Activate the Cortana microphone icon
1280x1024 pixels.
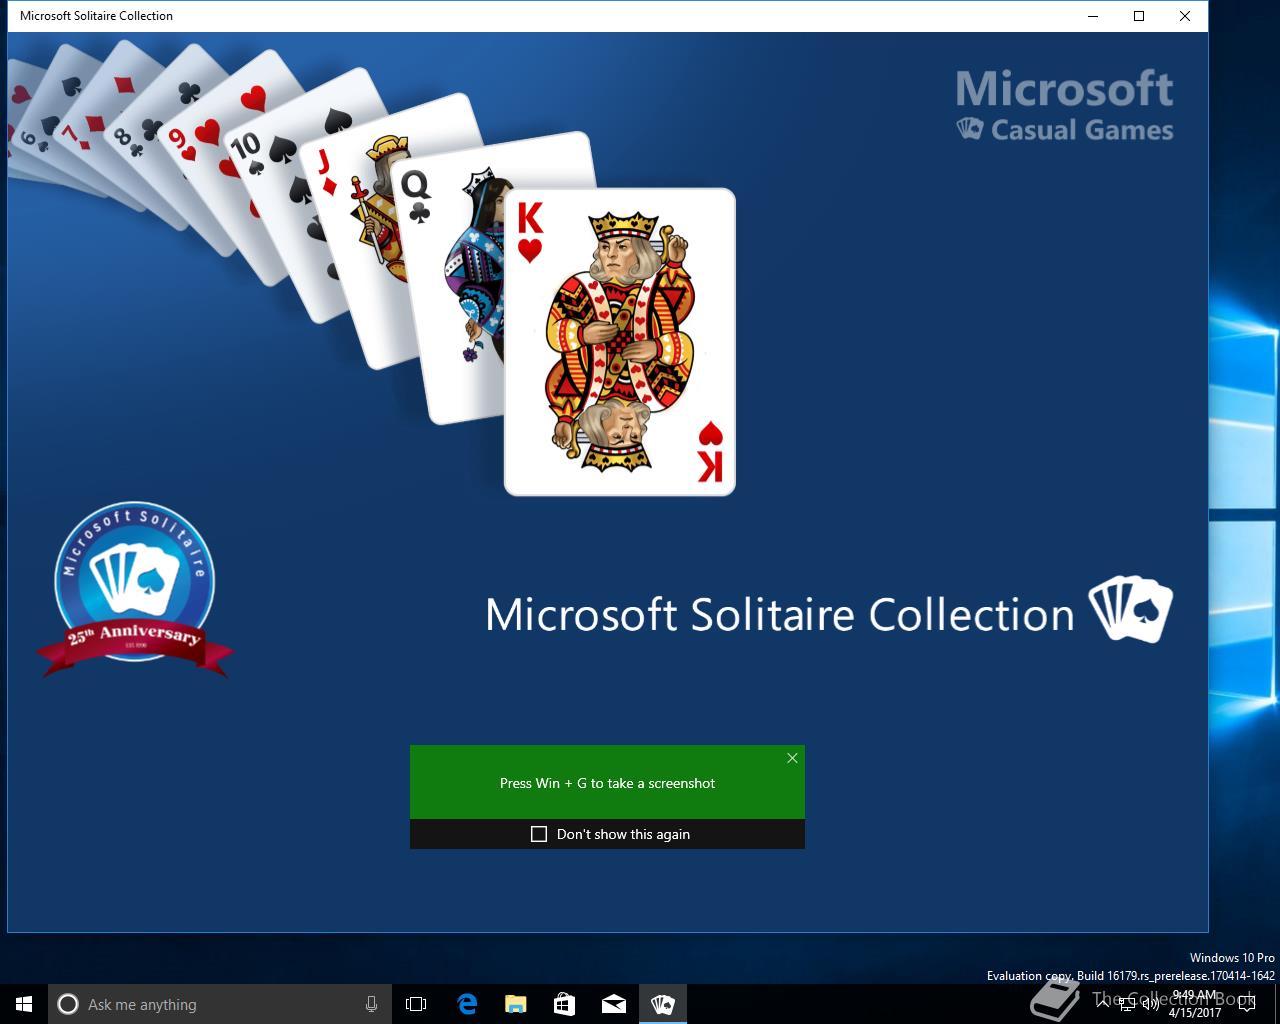point(371,1004)
